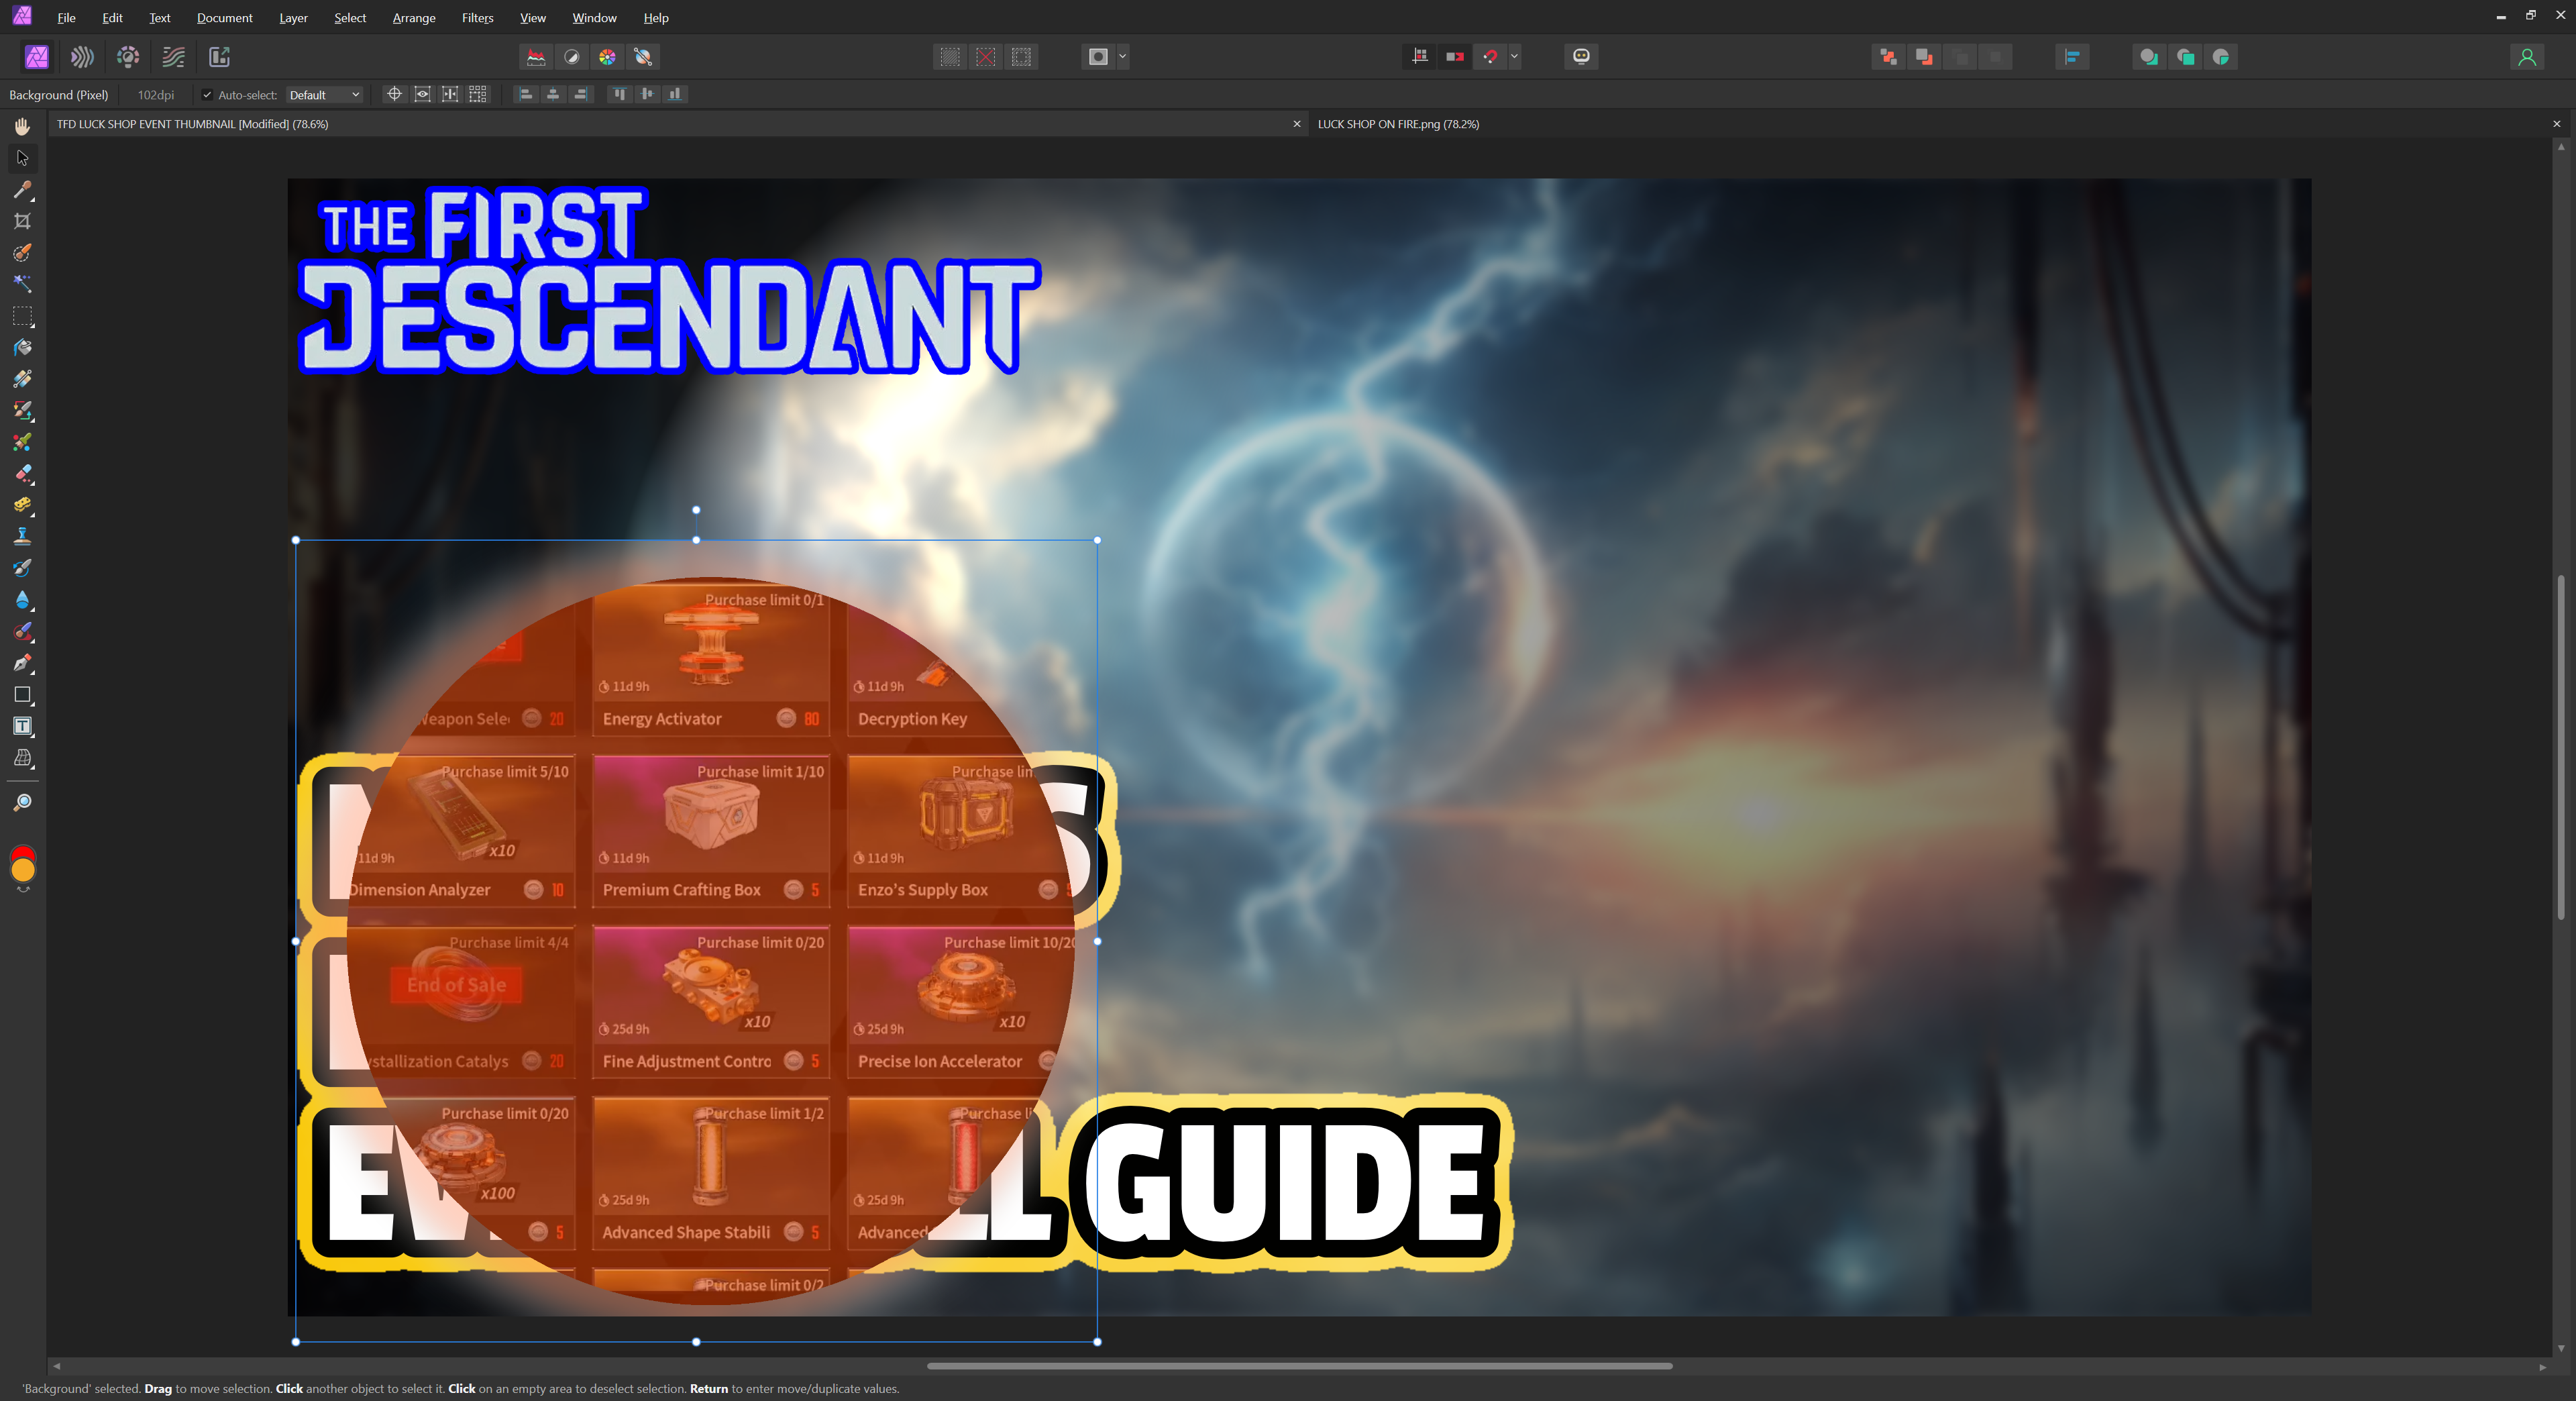Close the TFD LUCK SHOP EVENT THUMBNAIL tab
Viewport: 2576px width, 1401px height.
pyautogui.click(x=1297, y=124)
